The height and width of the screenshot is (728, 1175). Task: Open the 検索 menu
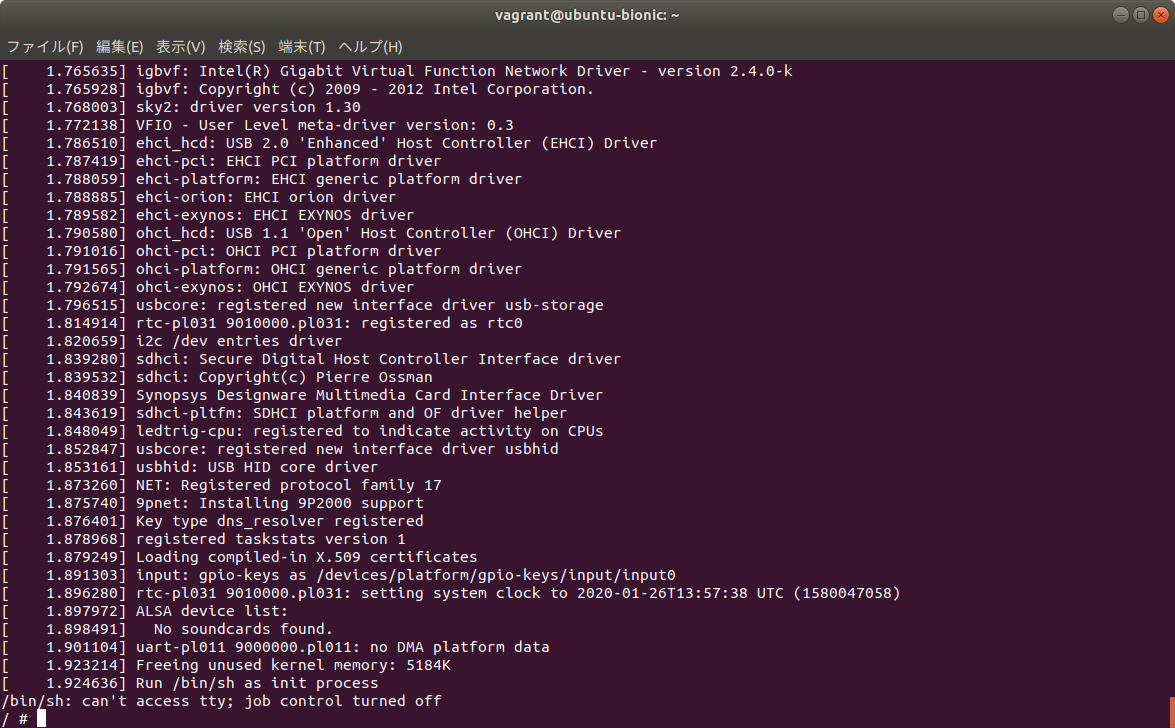click(241, 46)
